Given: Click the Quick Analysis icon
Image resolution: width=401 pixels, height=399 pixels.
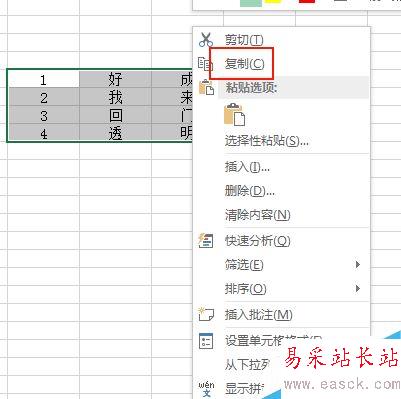Looking at the screenshot, I should click(206, 241).
